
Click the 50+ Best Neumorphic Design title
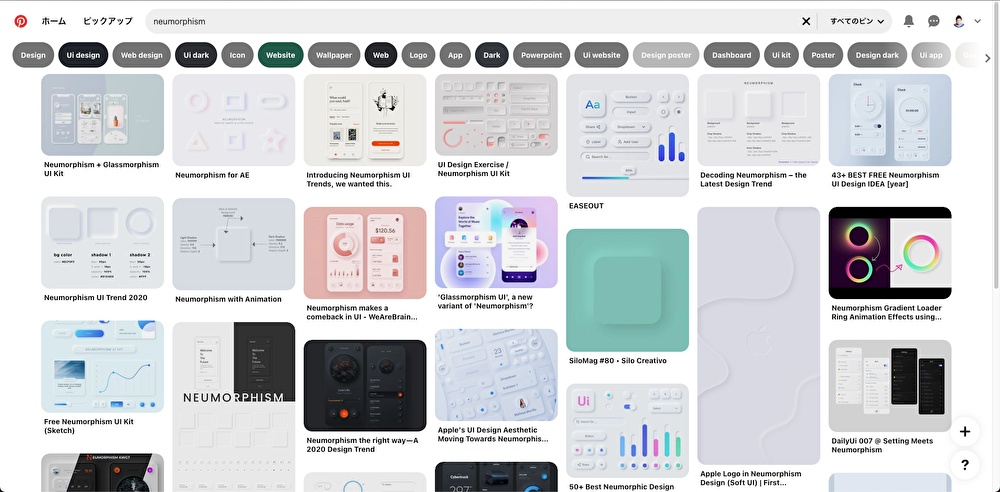coord(621,487)
